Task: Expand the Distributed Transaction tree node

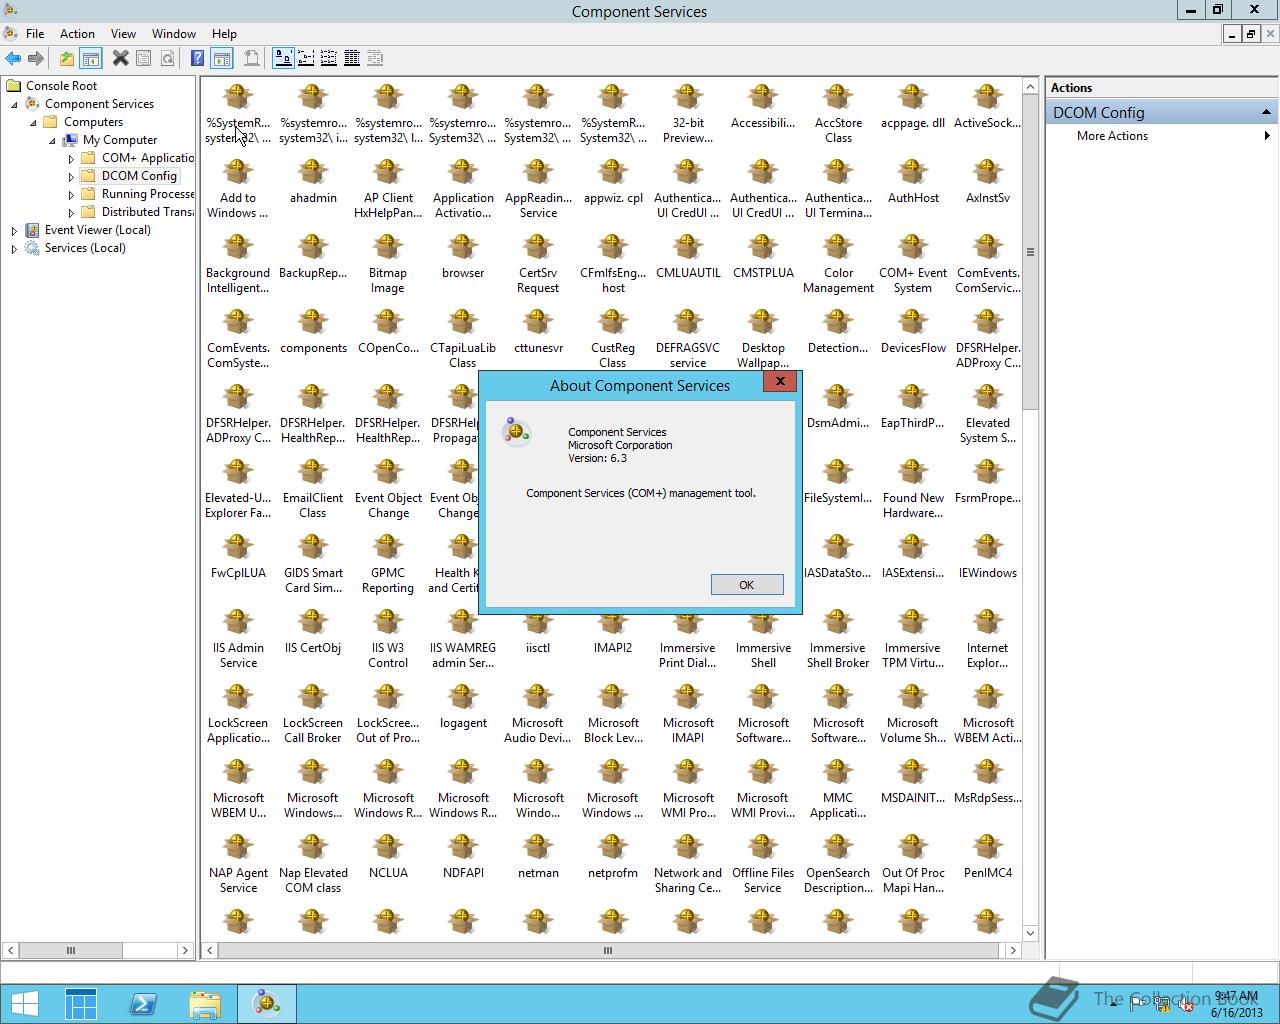Action: coord(71,212)
